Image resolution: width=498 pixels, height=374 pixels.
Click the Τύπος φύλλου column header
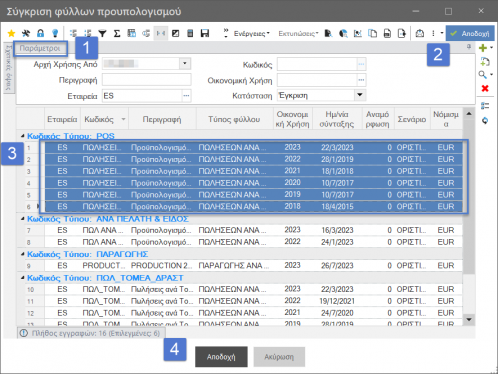pos(234,119)
